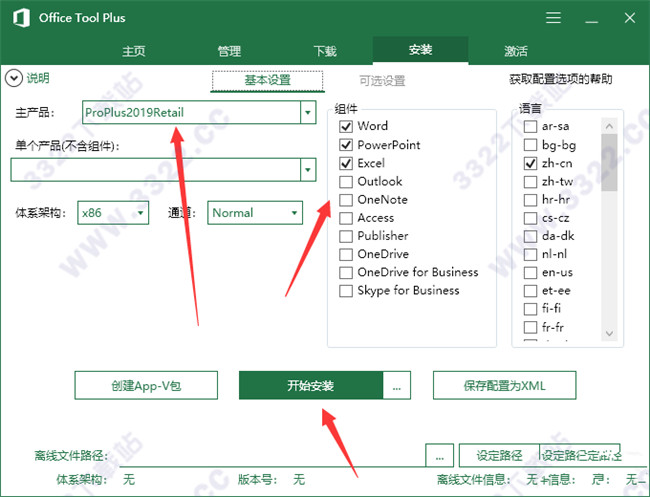The height and width of the screenshot is (497, 650).
Task: Check the hr-hr language checkbox
Action: point(530,200)
